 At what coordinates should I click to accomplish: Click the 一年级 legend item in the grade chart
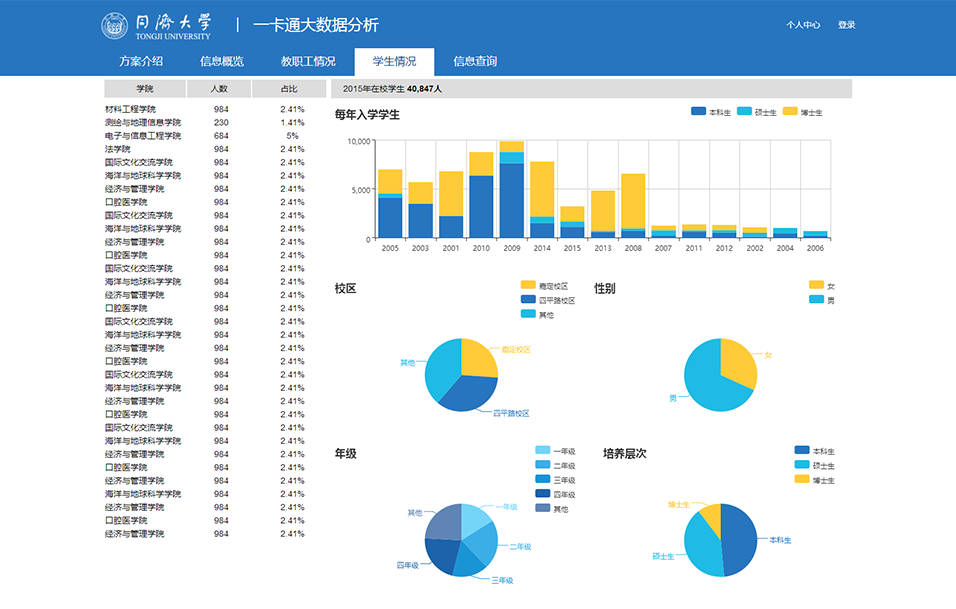[555, 451]
